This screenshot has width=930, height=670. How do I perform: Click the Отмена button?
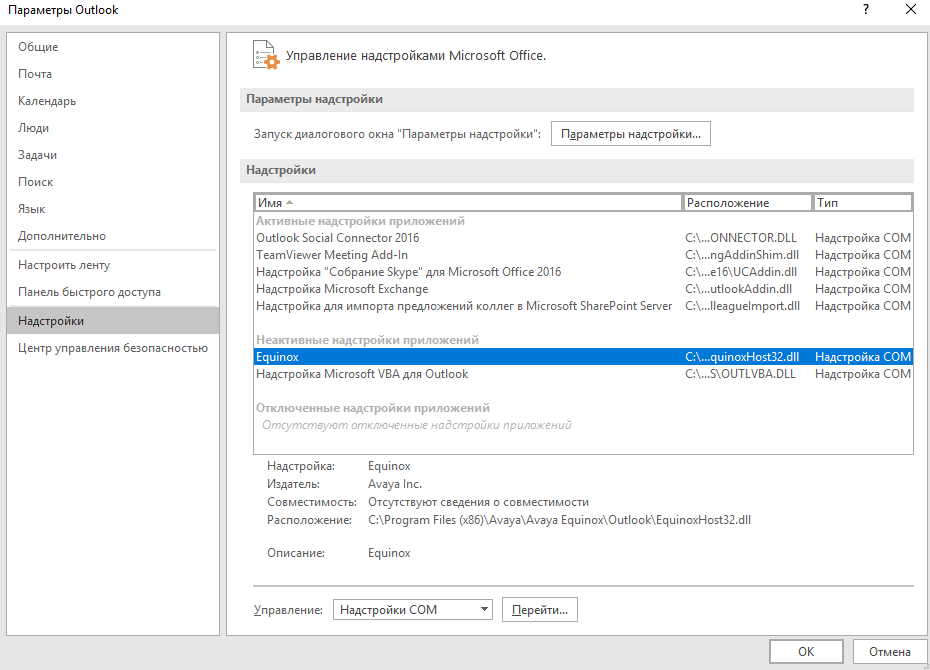tap(890, 652)
